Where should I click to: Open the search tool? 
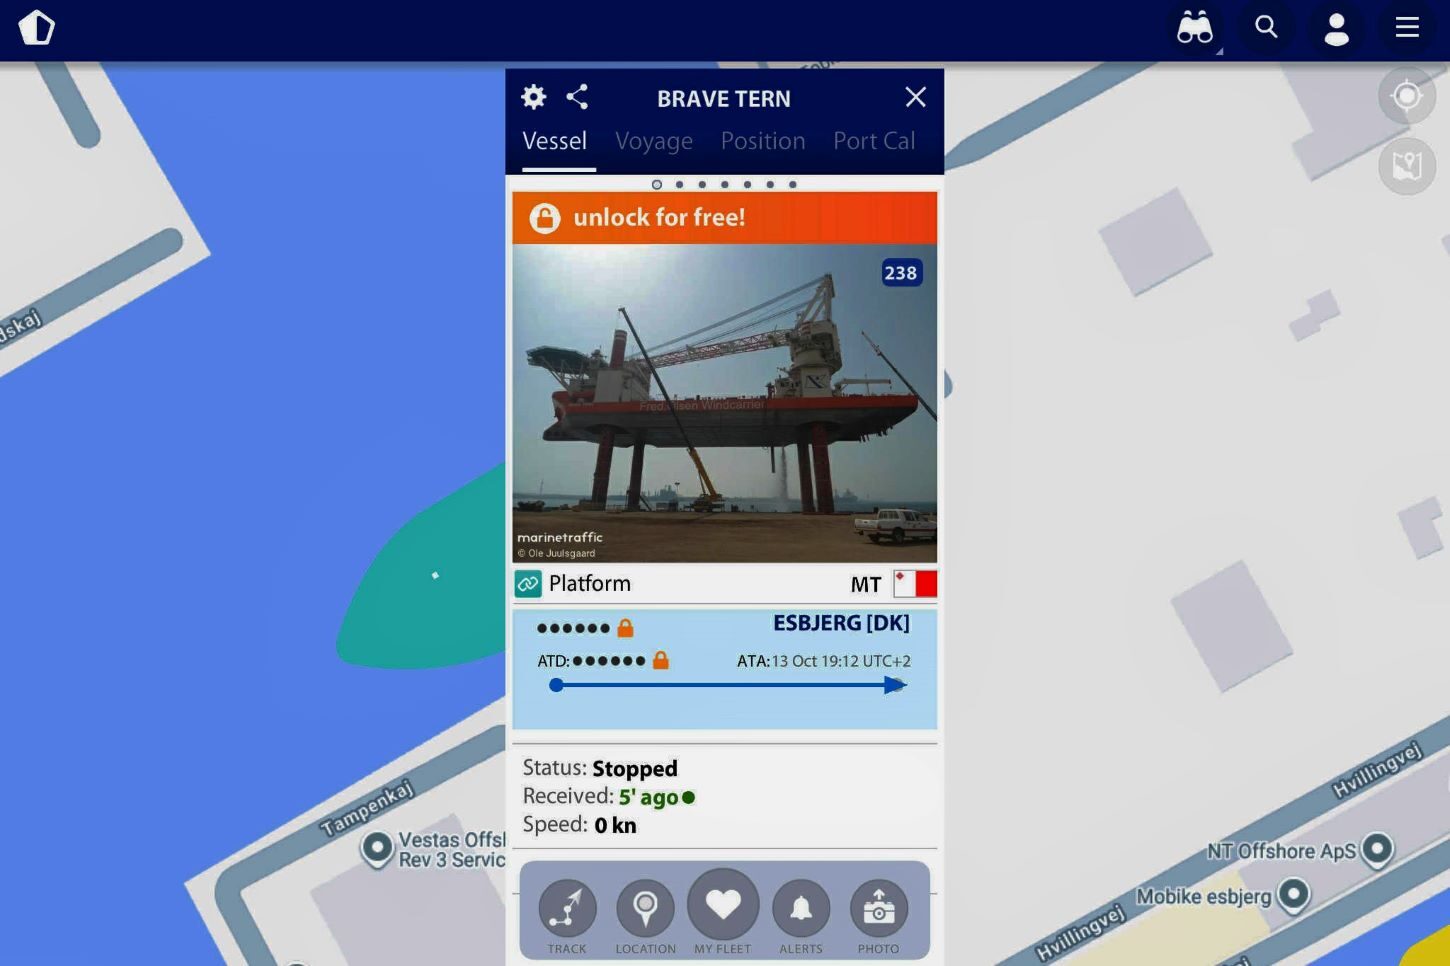point(1266,28)
